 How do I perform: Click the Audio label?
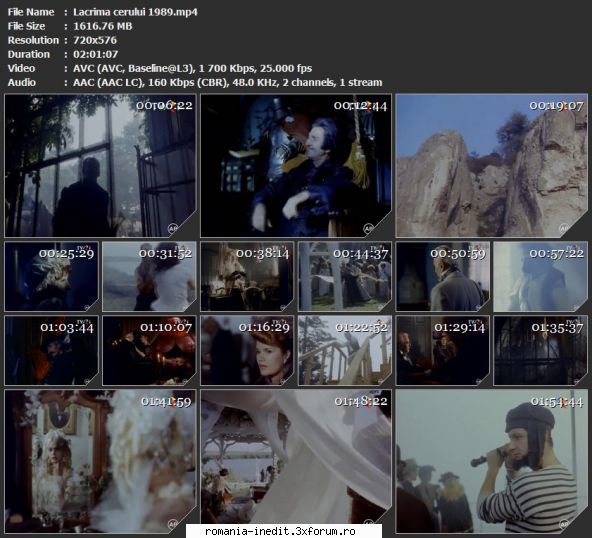tap(22, 82)
